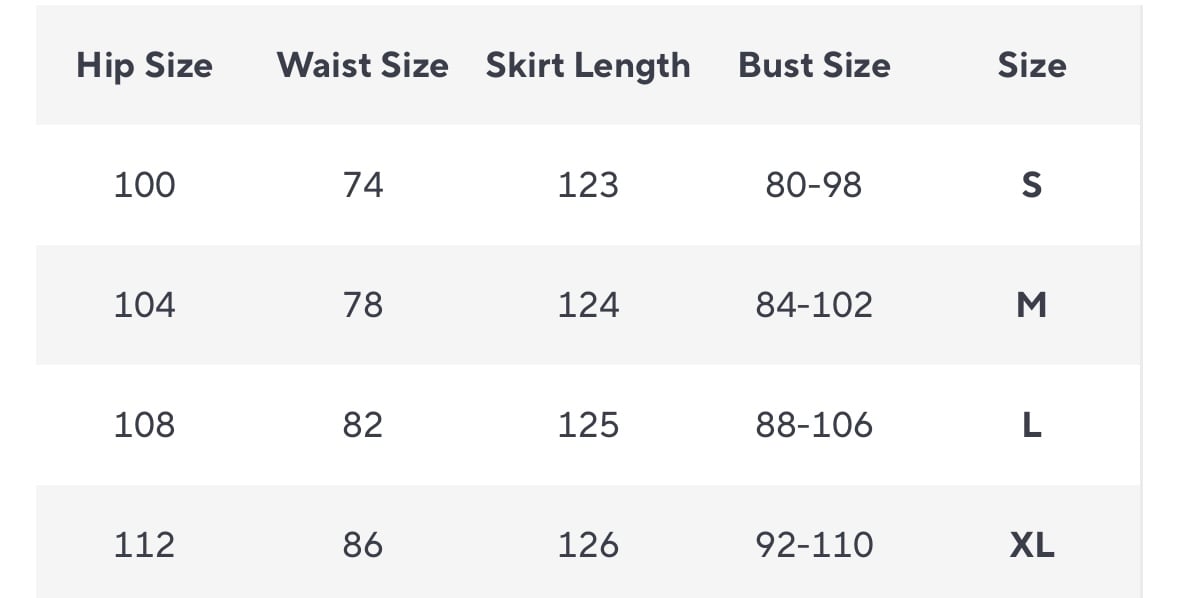1179x598 pixels.
Task: Click bust size range 92-110
Action: coord(814,545)
